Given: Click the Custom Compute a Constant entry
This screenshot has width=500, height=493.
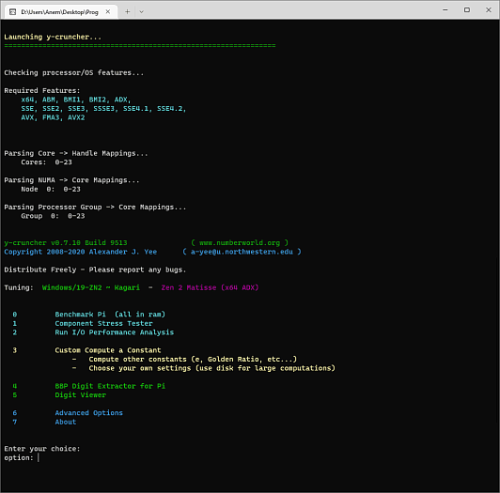Looking at the screenshot, I should (108, 350).
